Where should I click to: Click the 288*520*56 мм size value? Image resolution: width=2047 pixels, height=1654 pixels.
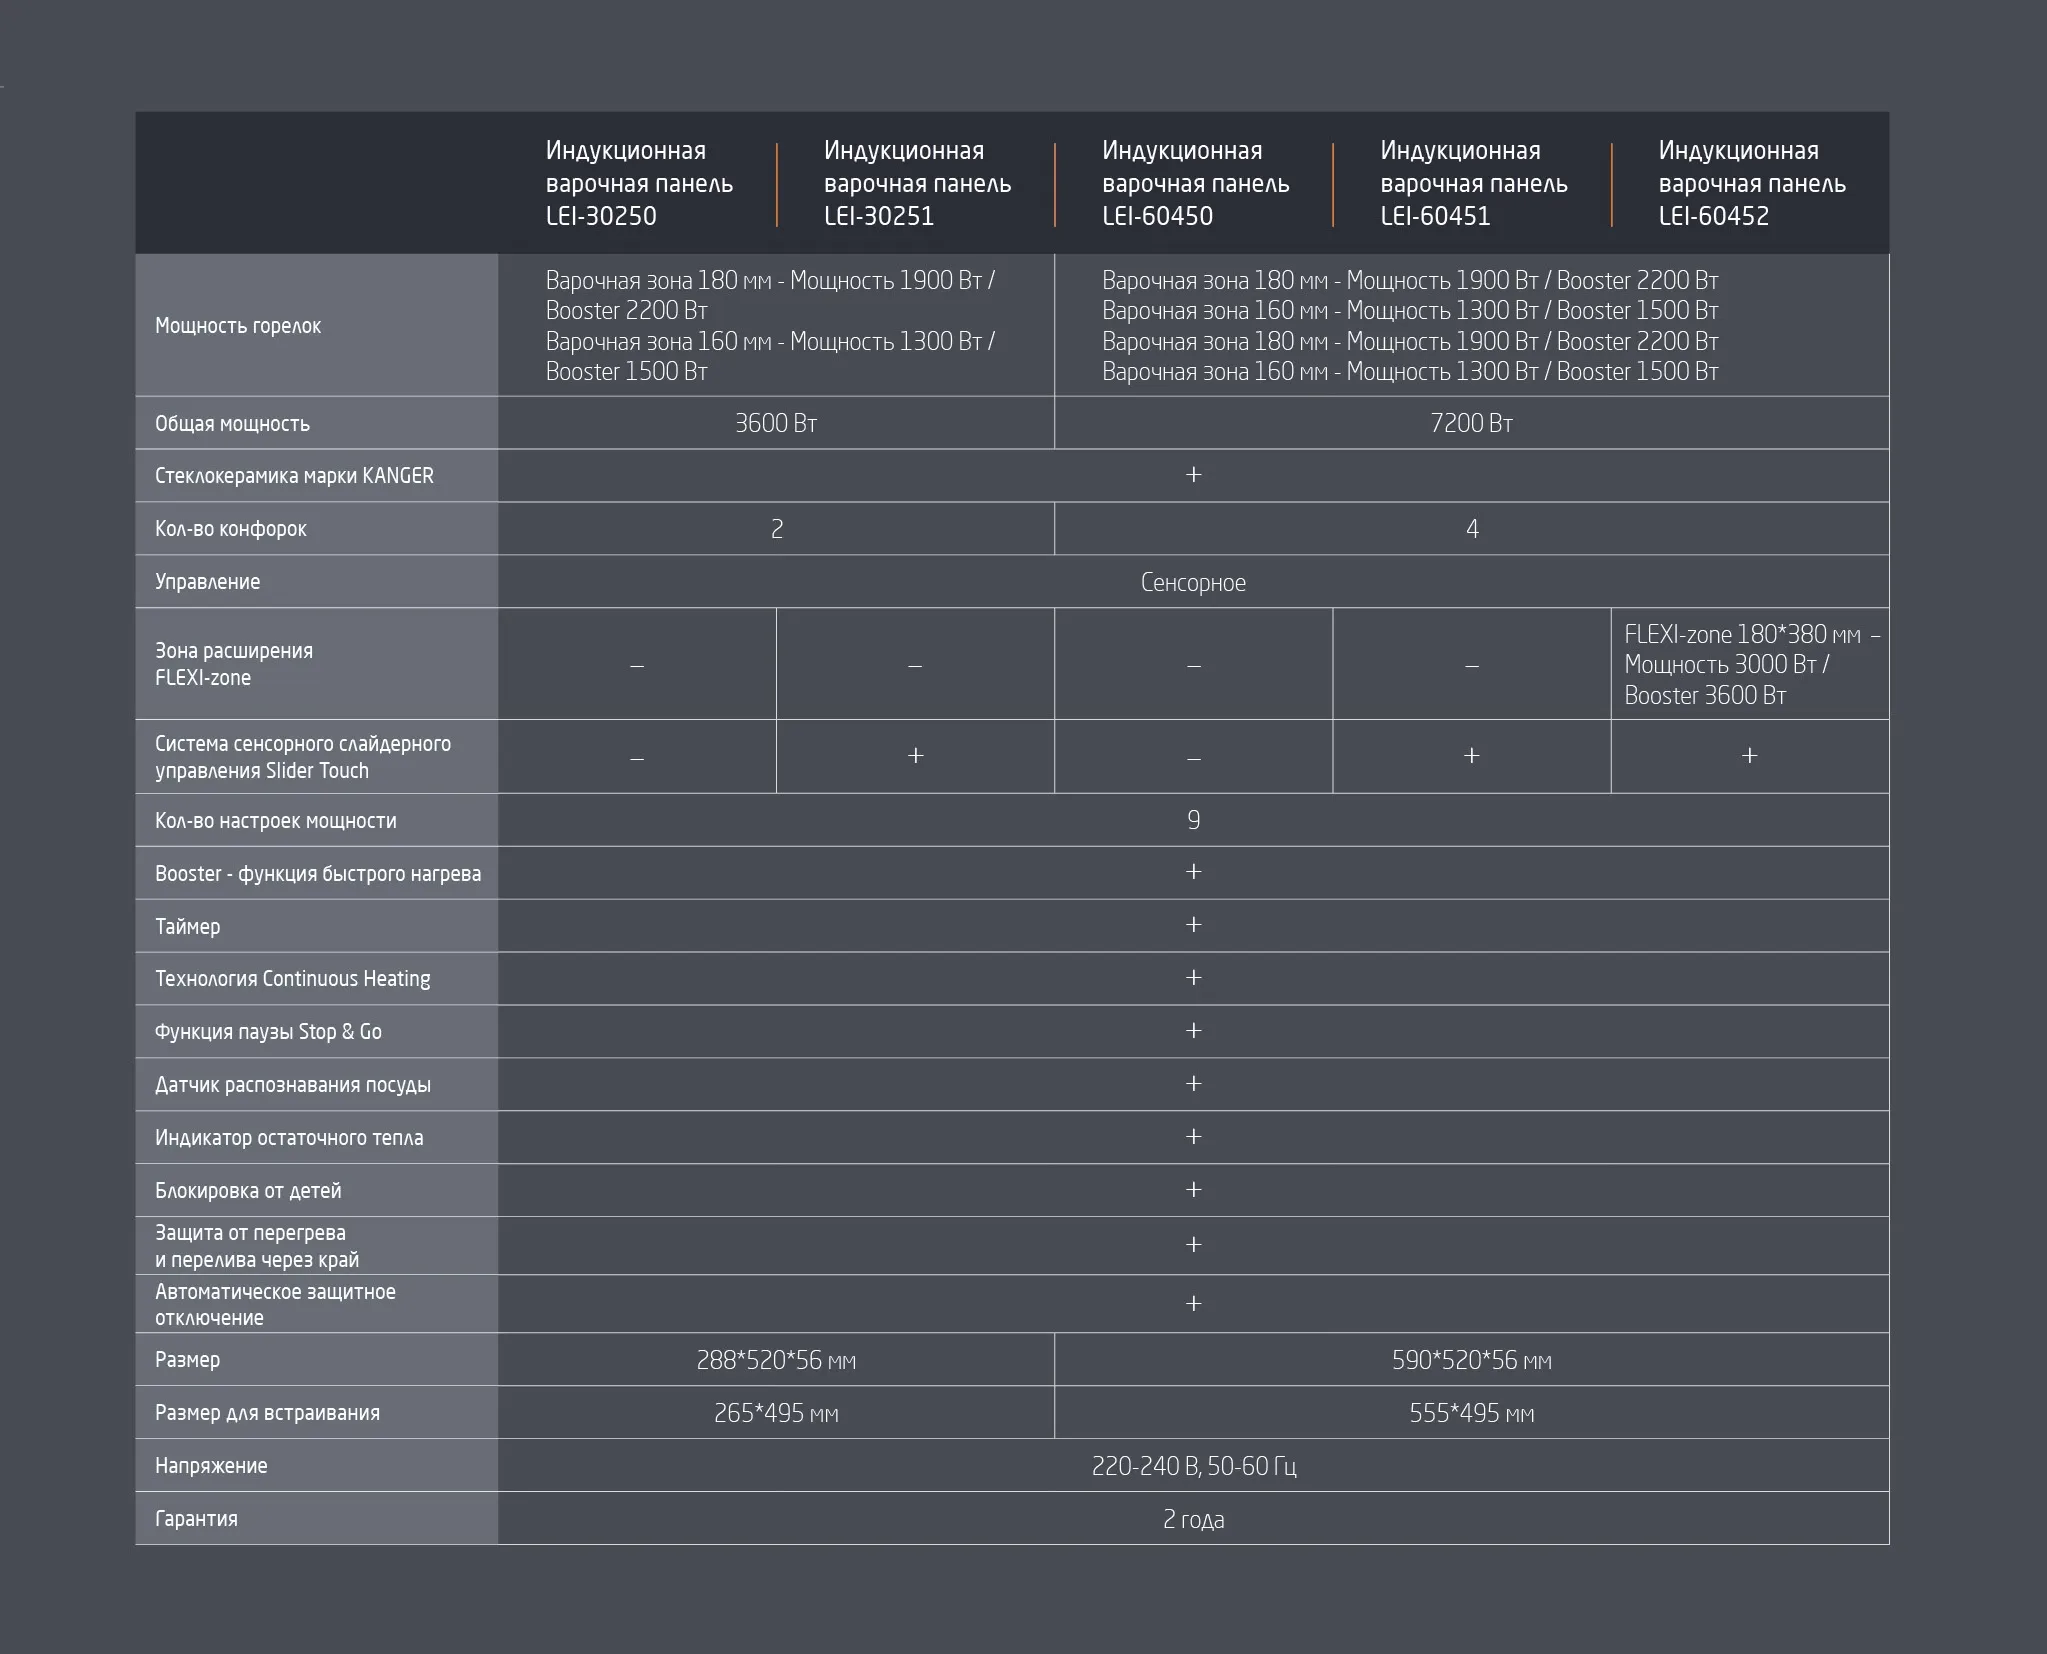coord(776,1361)
